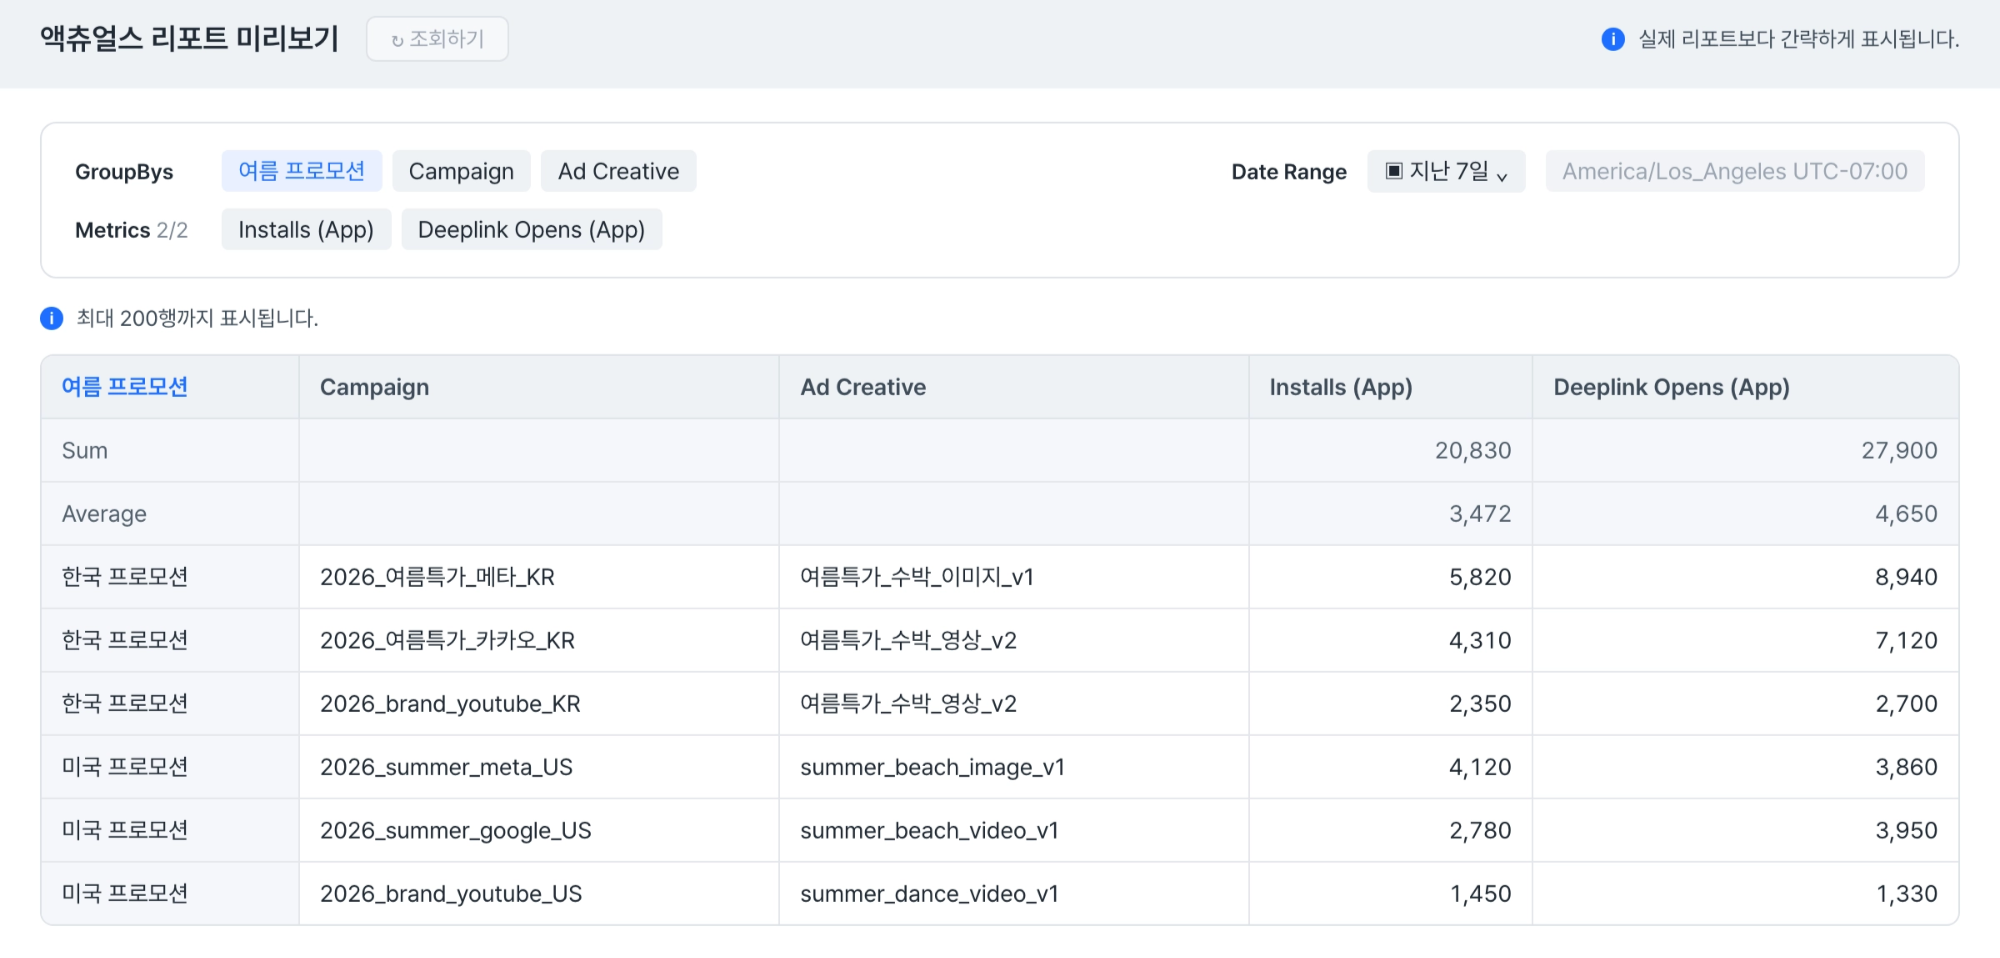This screenshot has height=958, width=2000.
Task: Select the 여름 프로모션 GroupBy chip
Action: click(x=302, y=171)
